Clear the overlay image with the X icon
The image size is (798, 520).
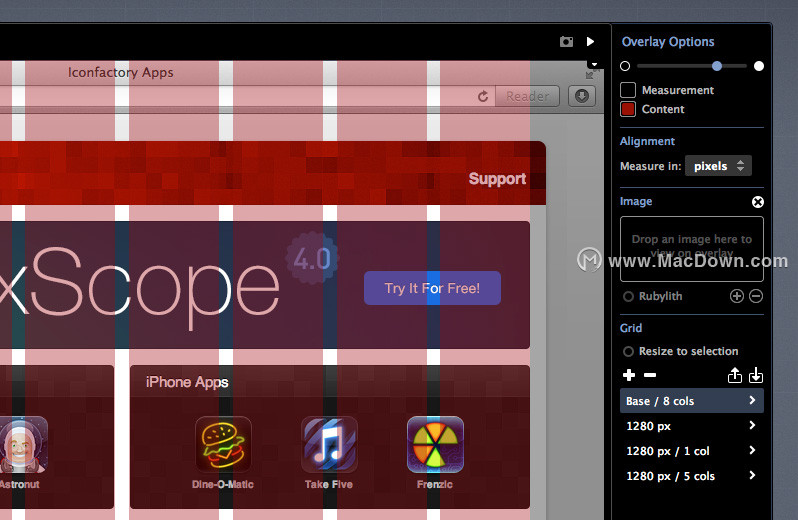tap(758, 202)
